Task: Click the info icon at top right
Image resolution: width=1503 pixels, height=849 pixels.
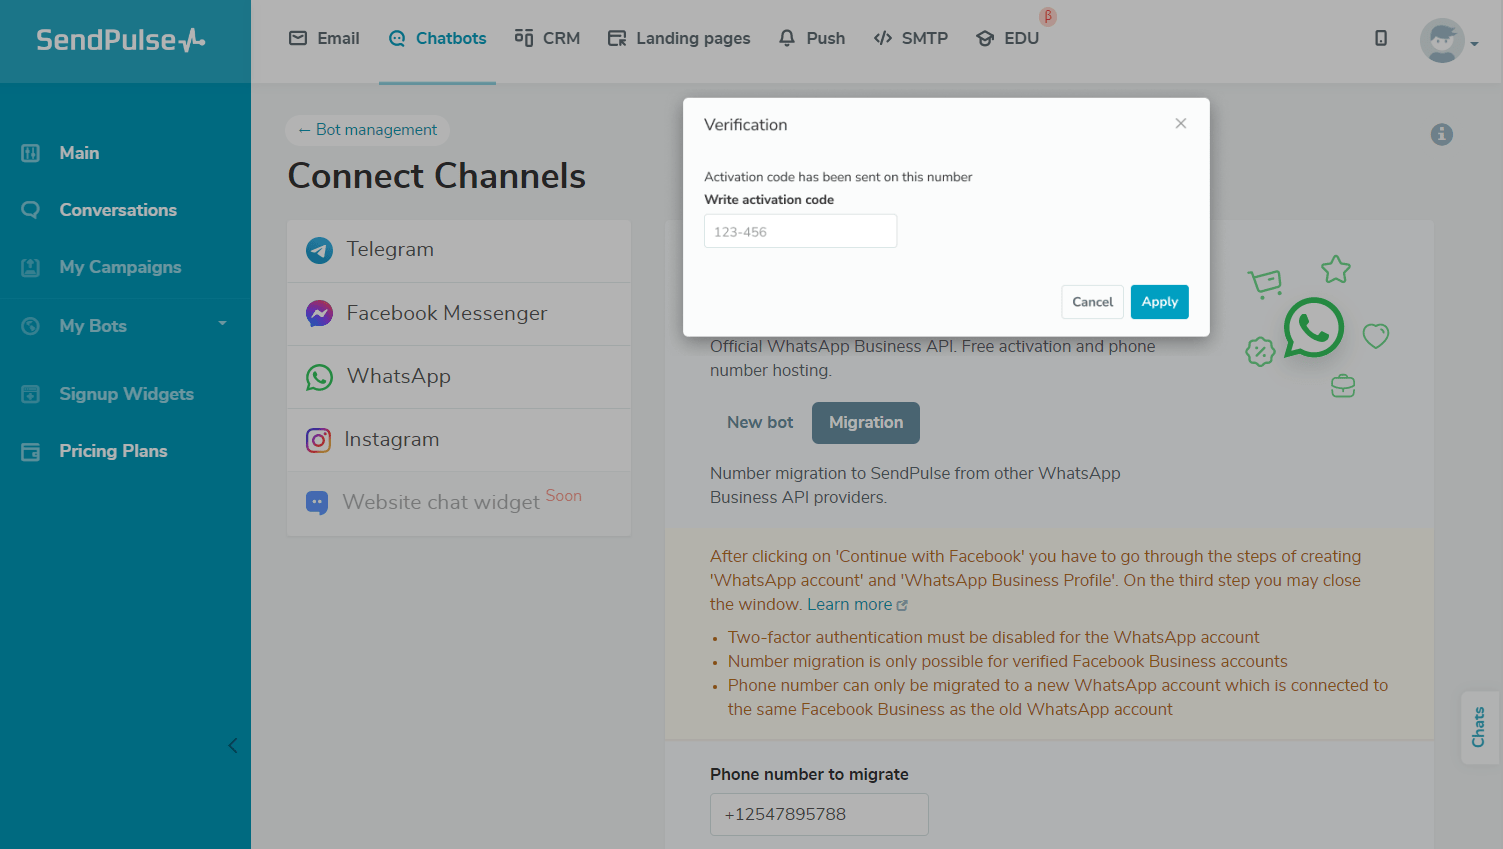Action: tap(1441, 134)
